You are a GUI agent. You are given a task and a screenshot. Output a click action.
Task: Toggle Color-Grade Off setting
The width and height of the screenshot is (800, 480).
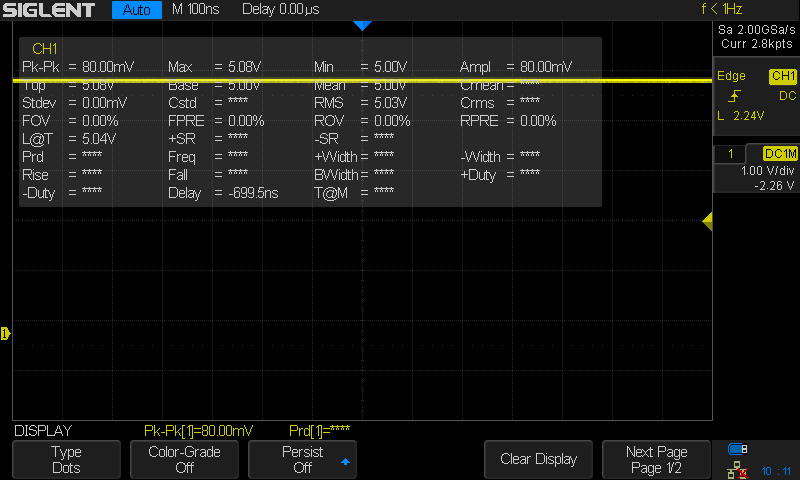186,459
